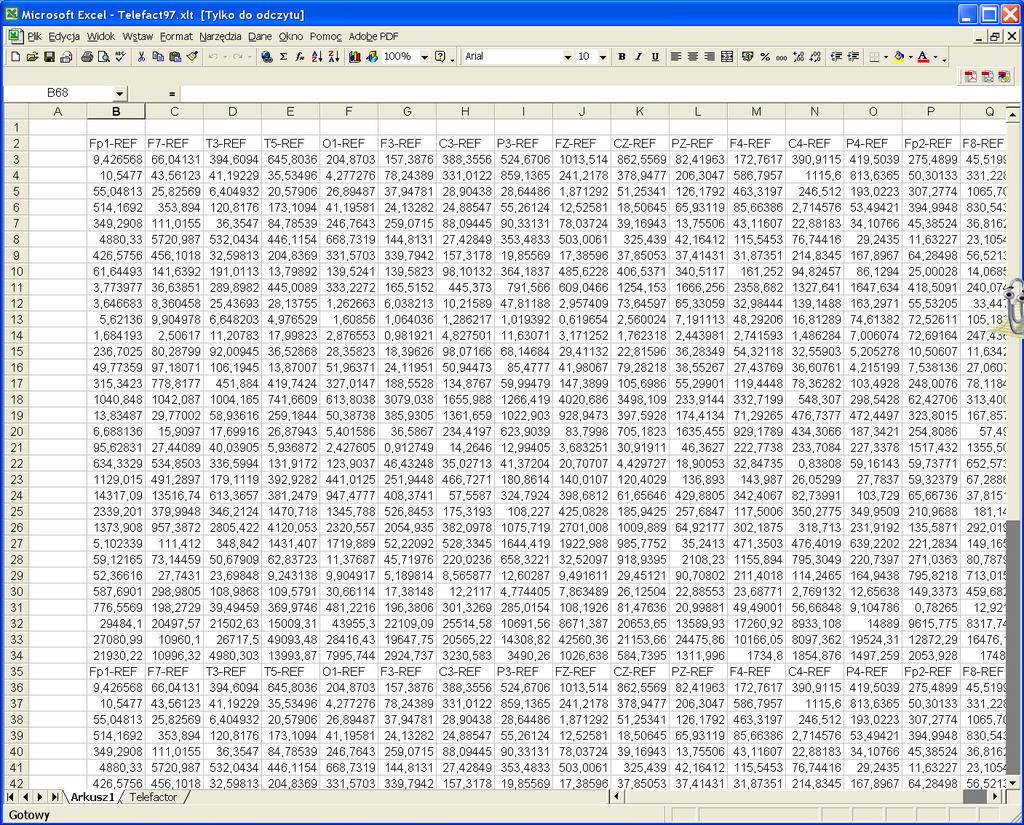This screenshot has height=825, width=1024.
Task: Toggle Underline formatting
Action: pos(655,57)
